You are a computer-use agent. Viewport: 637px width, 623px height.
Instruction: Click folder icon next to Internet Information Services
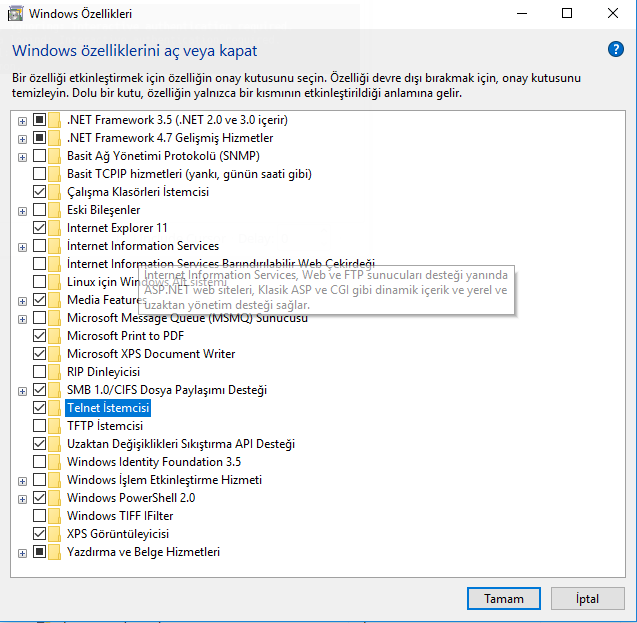[x=54, y=246]
